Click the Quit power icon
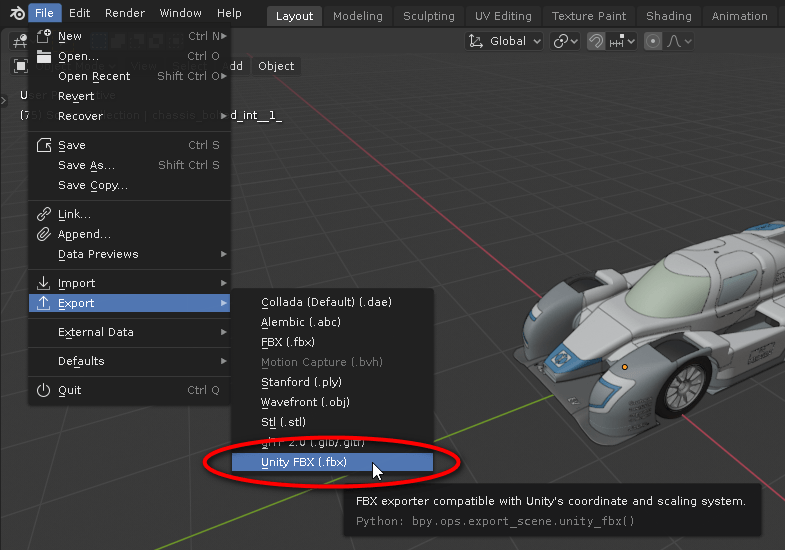Image resolution: width=785 pixels, height=550 pixels. (x=44, y=390)
